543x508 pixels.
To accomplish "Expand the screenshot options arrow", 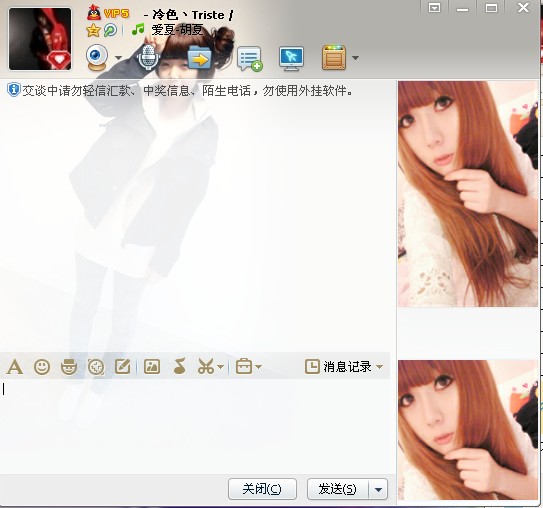I will [x=221, y=367].
